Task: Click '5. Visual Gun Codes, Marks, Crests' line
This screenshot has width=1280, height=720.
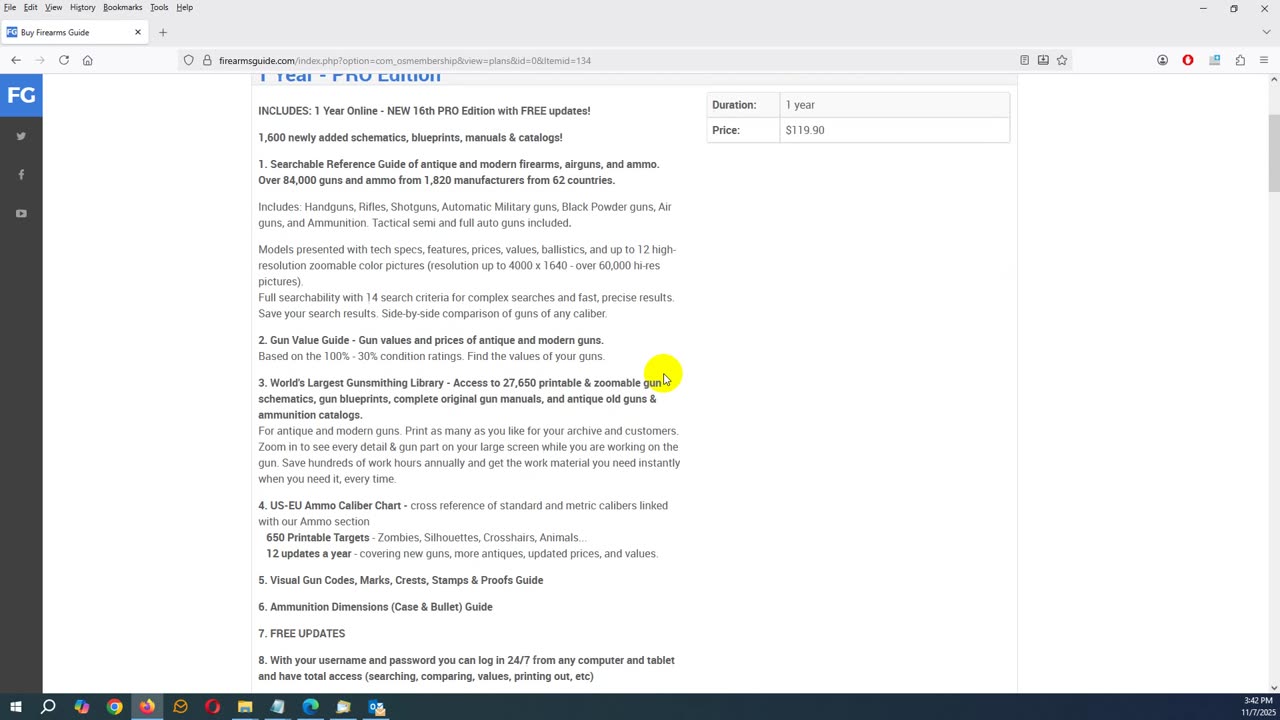Action: (401, 580)
